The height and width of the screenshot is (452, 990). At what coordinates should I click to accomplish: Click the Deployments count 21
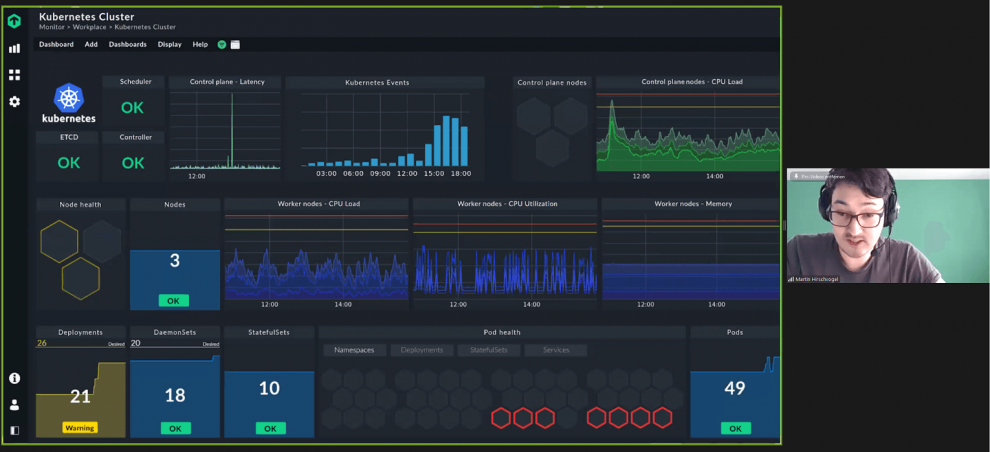(80, 396)
